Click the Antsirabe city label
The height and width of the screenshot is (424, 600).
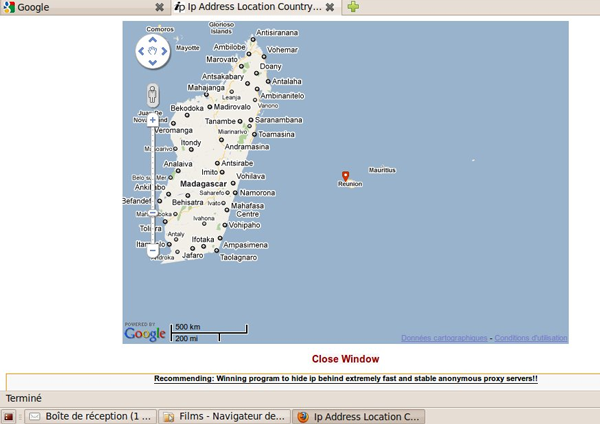[x=237, y=163]
